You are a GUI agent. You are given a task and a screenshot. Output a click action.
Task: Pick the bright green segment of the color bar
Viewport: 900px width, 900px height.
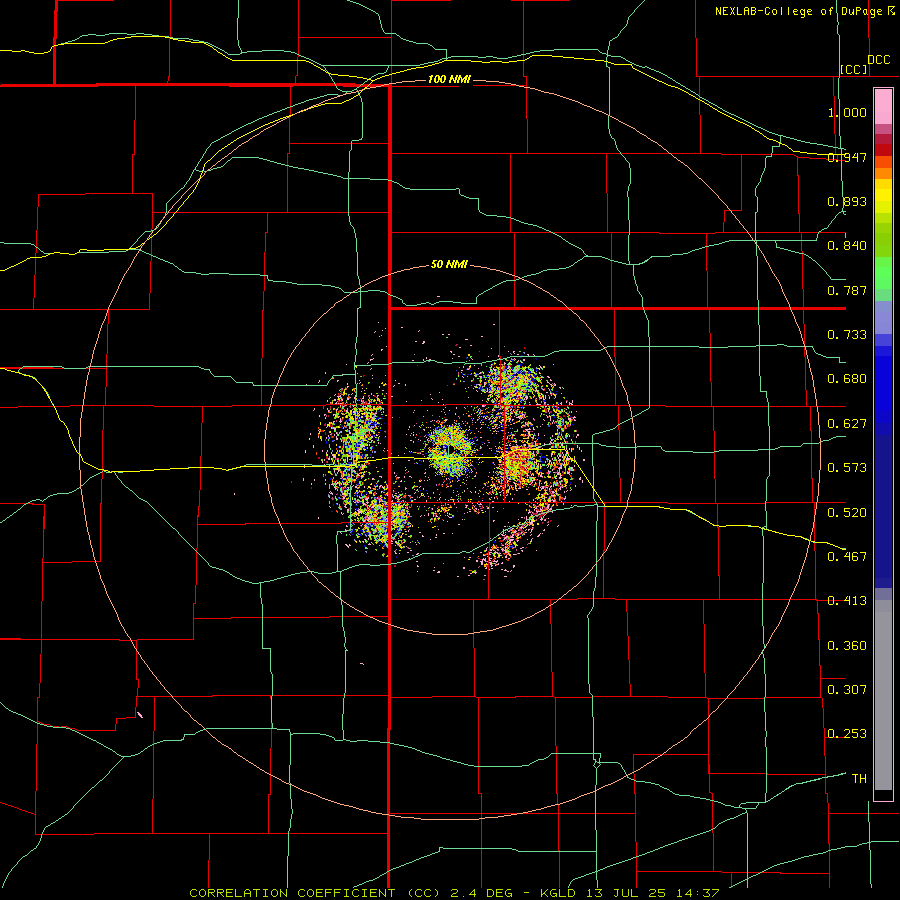coord(883,273)
